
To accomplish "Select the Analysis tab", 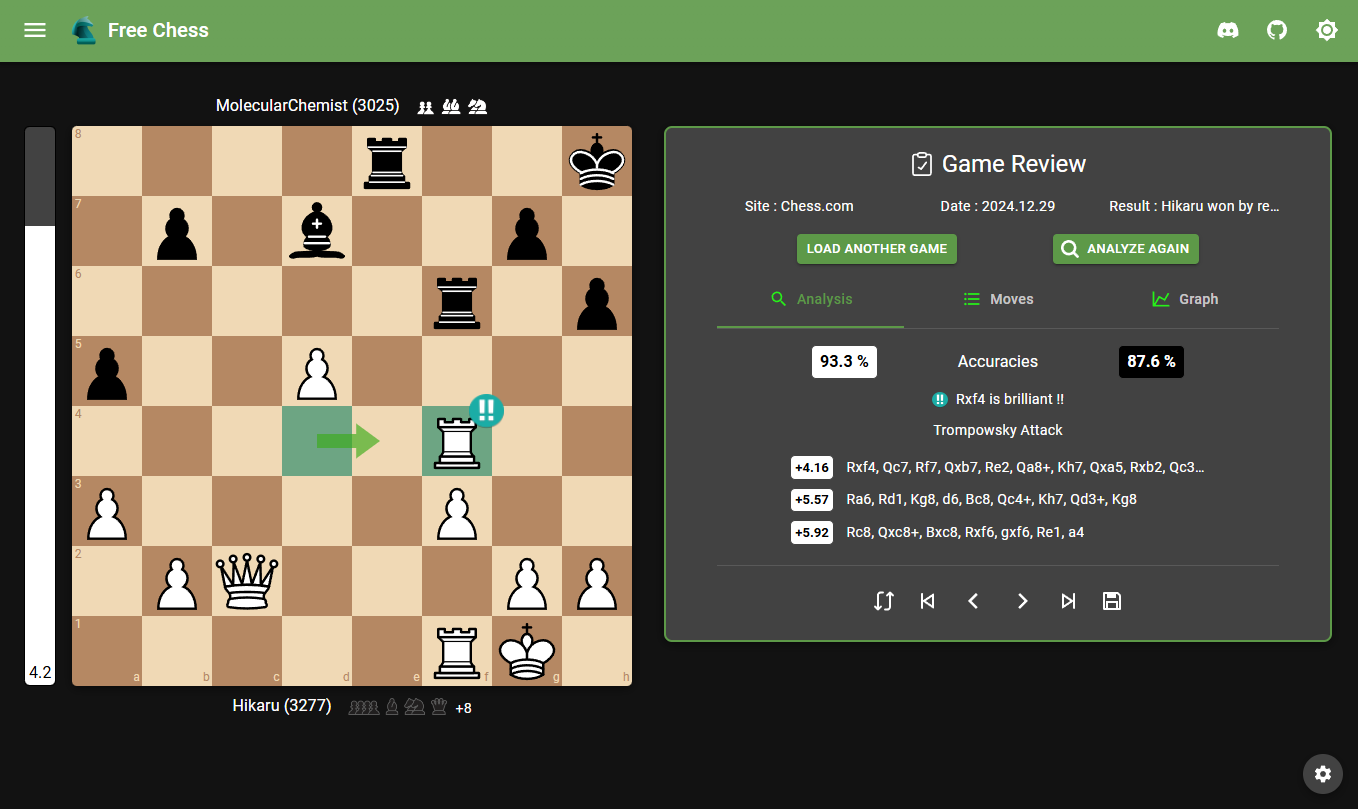I will pos(811,299).
